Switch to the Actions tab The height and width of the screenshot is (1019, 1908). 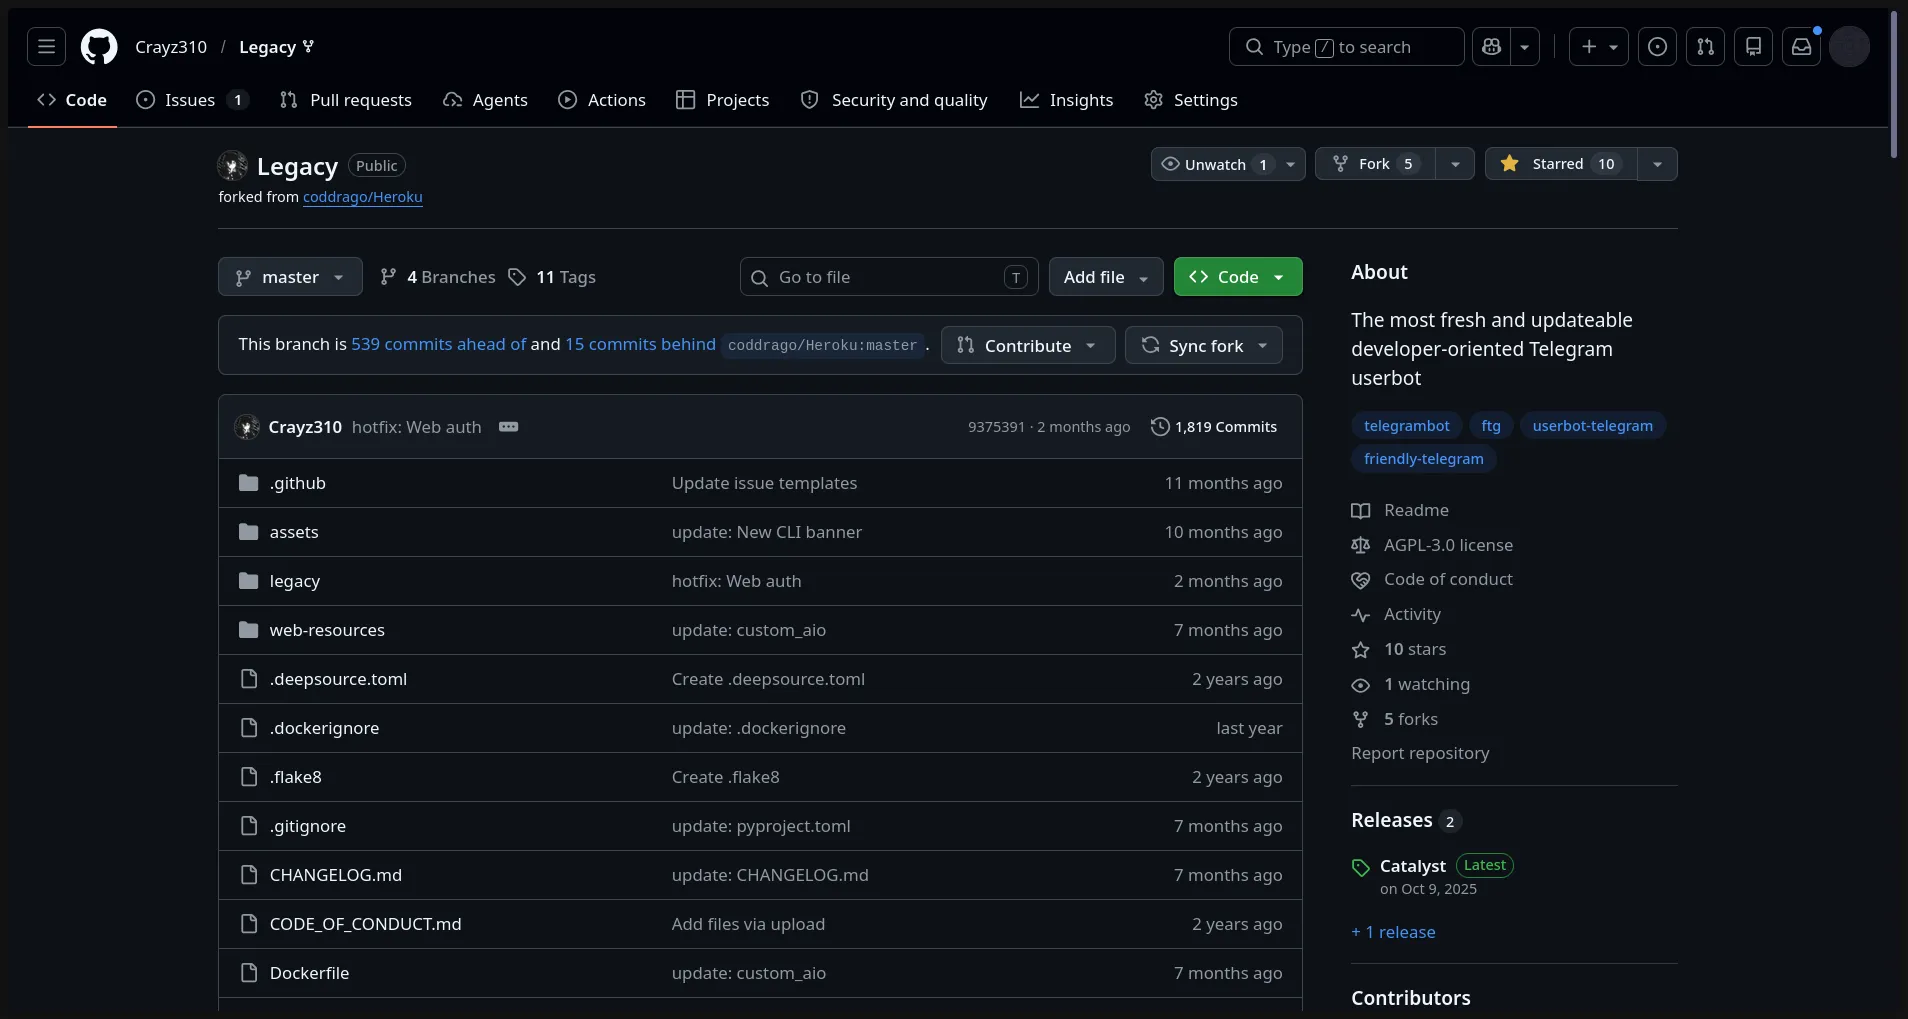(602, 100)
